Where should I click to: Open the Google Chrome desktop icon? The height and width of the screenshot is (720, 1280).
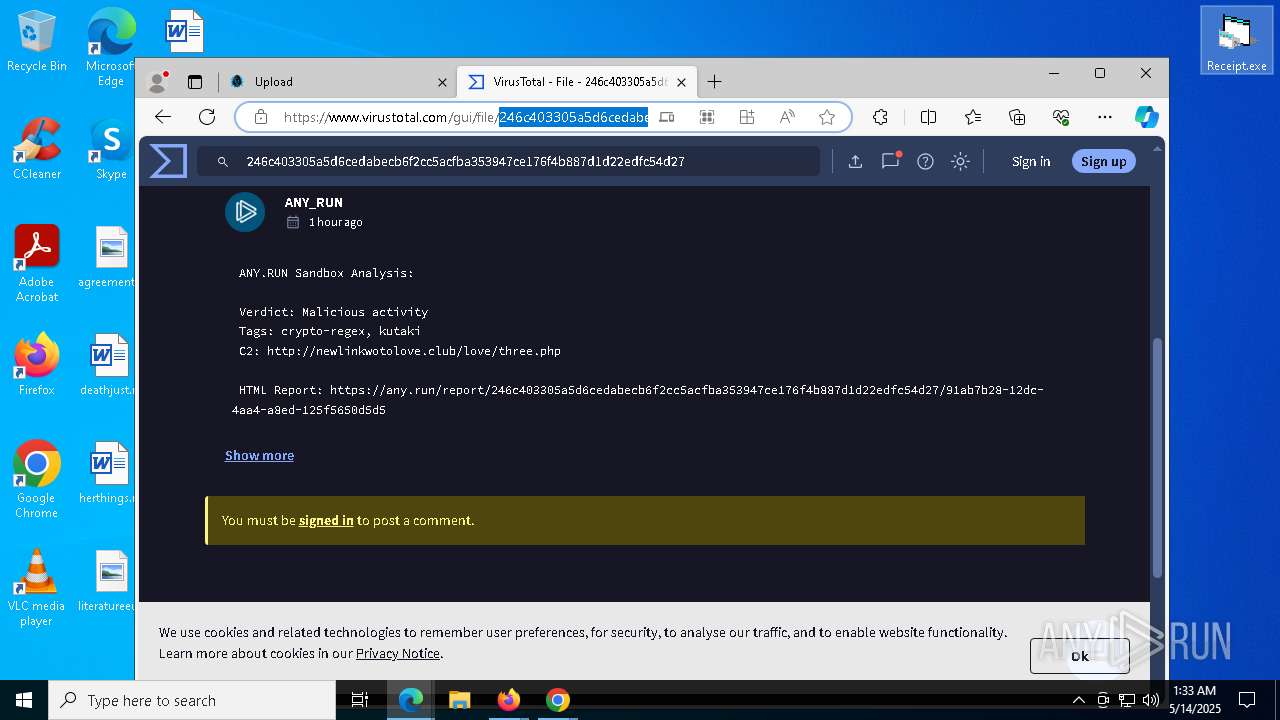click(x=36, y=480)
